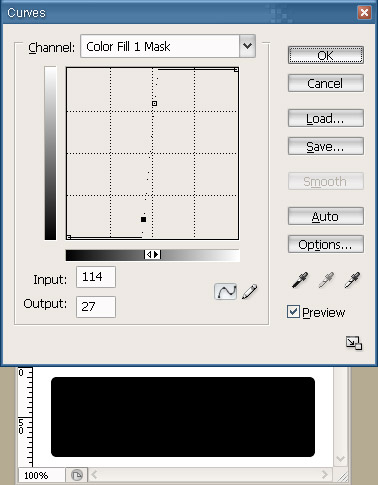
Task: Click the grayed Smooth button
Action: coord(326,181)
